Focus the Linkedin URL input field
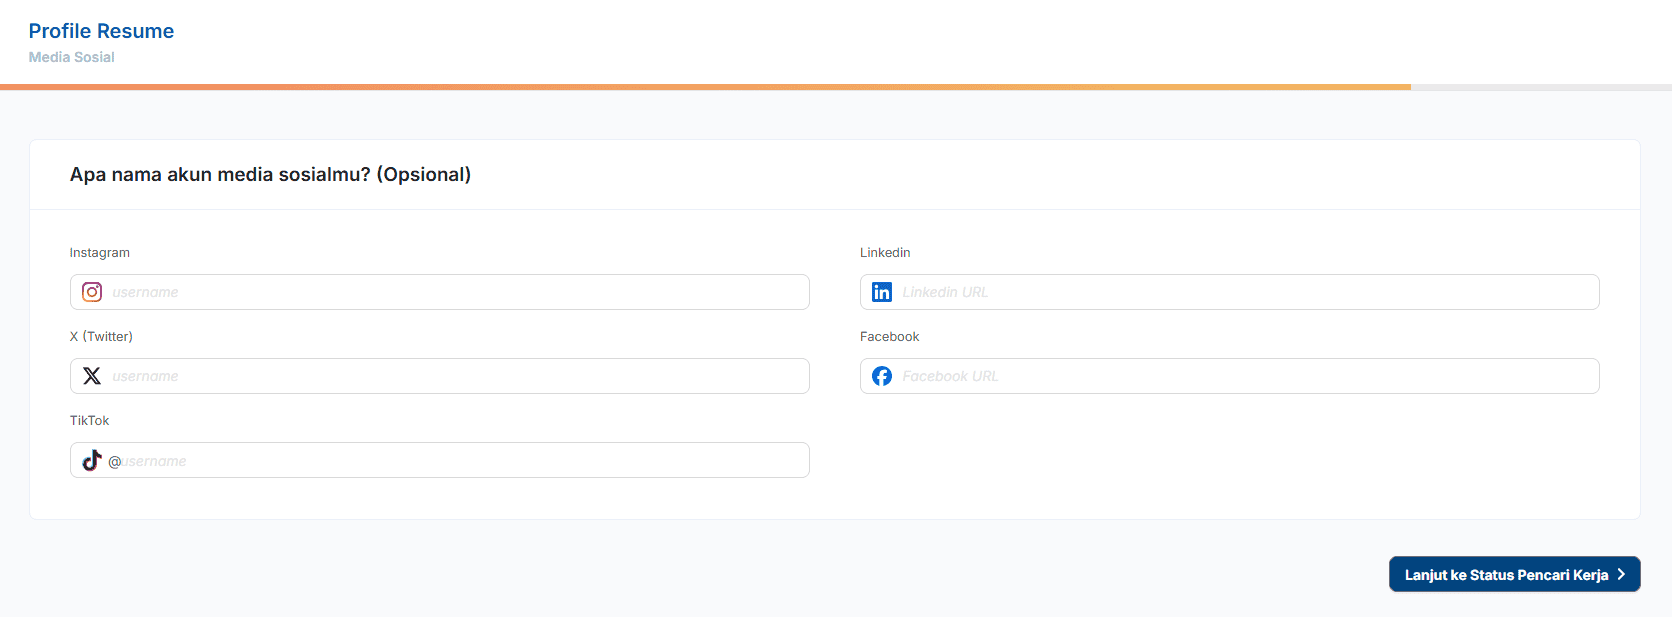Screen dimensions: 1672x617 (1245, 292)
